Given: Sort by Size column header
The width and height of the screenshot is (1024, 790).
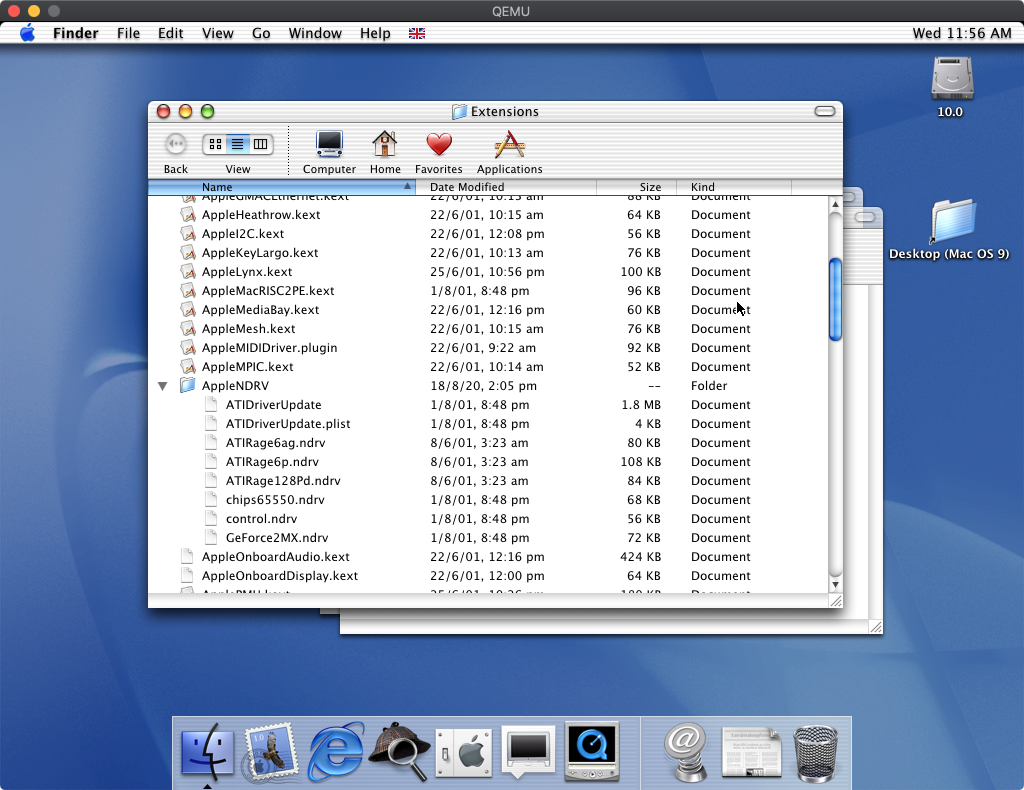Looking at the screenshot, I should [x=636, y=187].
